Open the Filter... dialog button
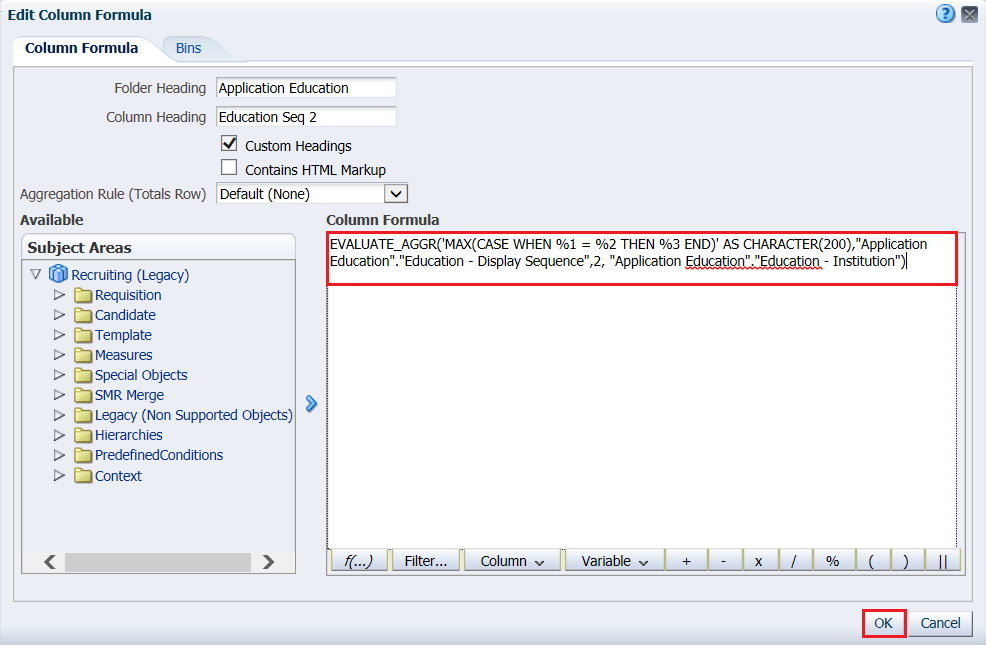The height and width of the screenshot is (645, 986). tap(426, 561)
